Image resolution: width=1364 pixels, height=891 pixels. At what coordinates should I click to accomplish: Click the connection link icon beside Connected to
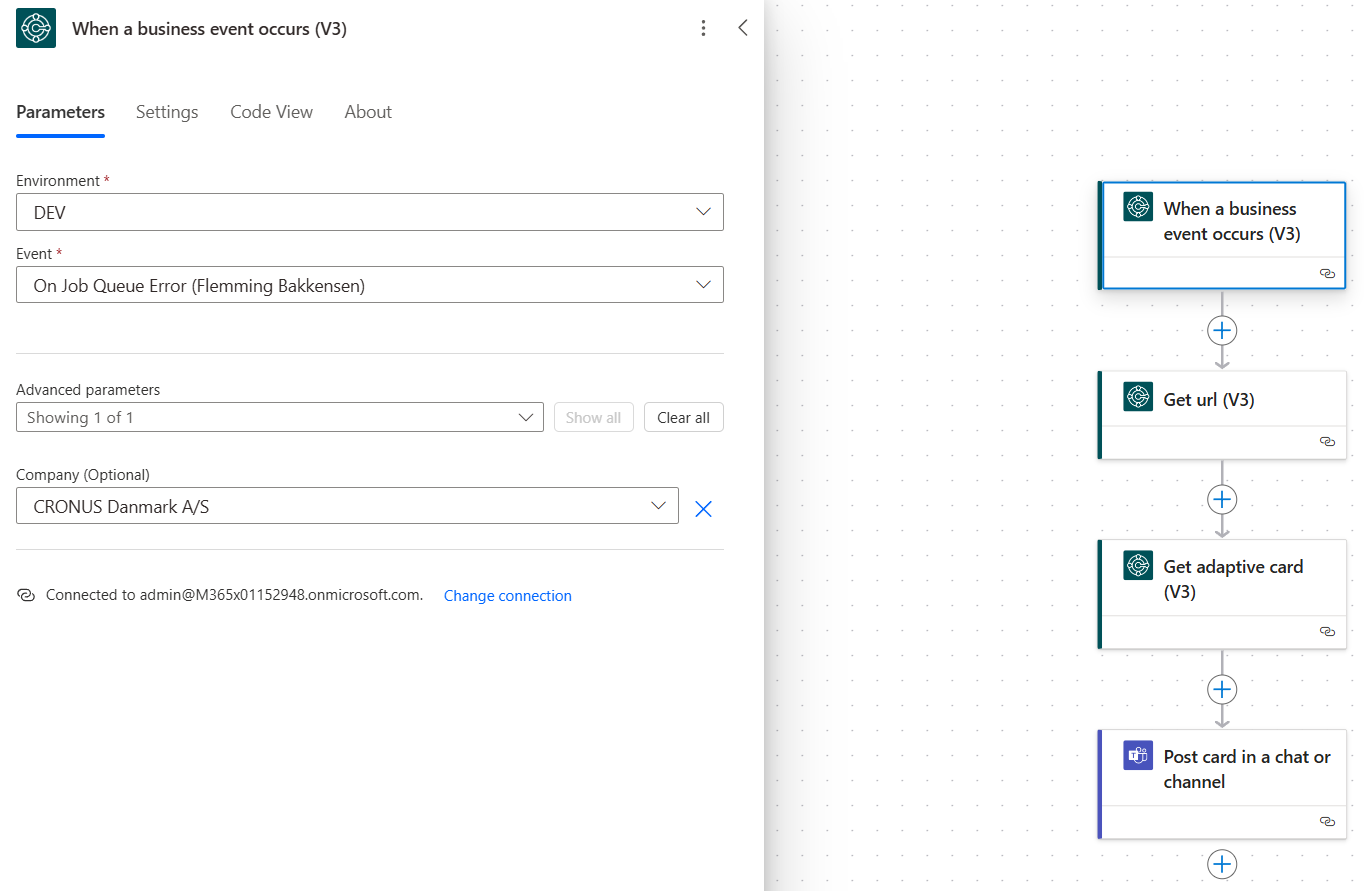(26, 595)
